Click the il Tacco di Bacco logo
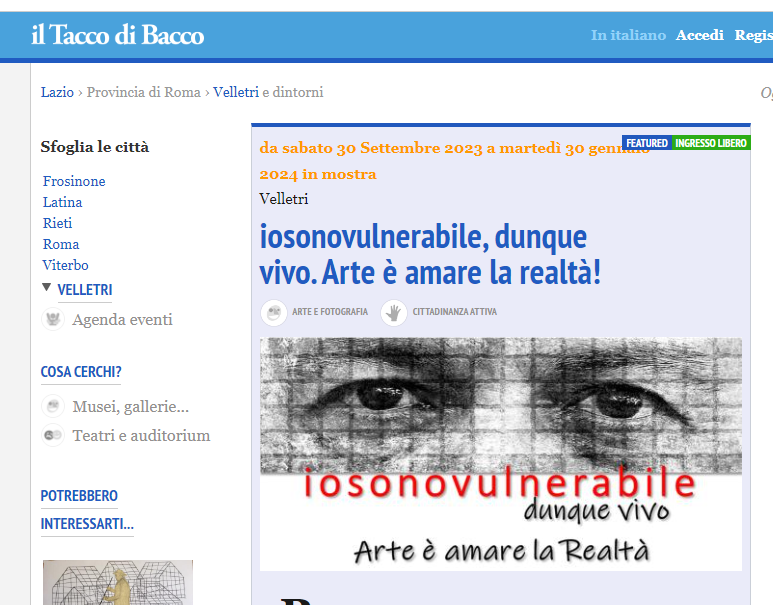Viewport: 773px width, 605px height. [117, 35]
